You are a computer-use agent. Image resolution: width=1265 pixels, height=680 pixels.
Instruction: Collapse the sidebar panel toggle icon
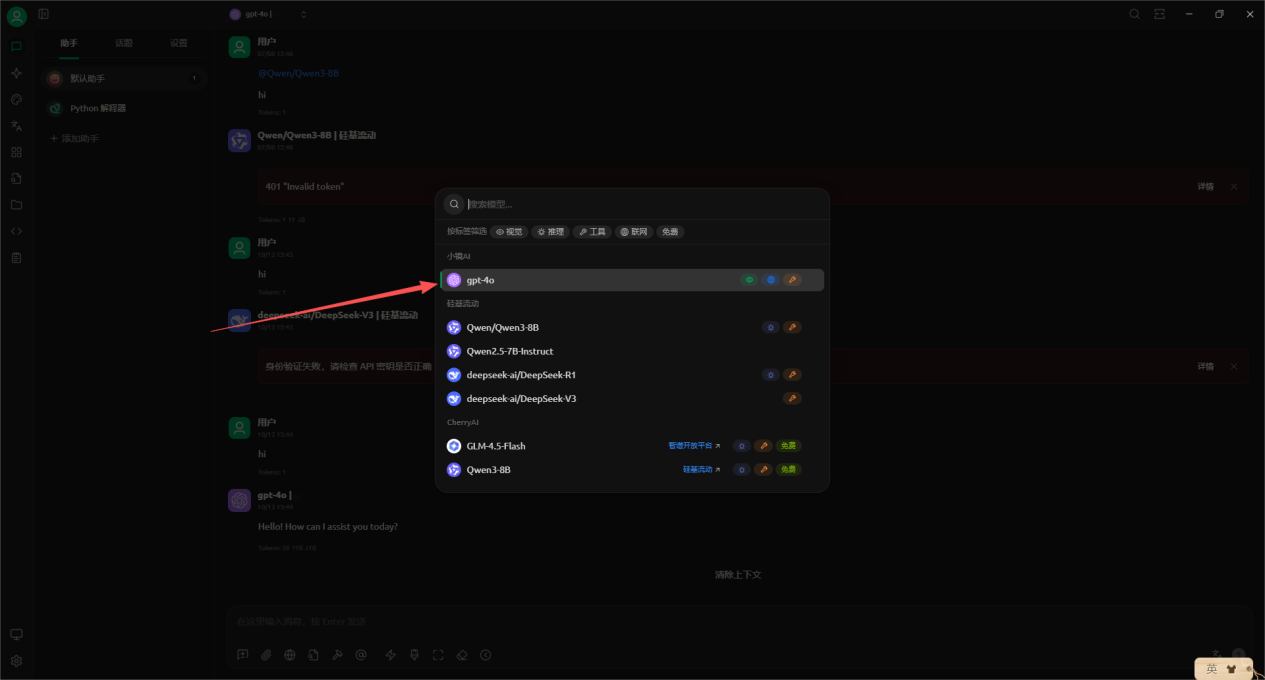tap(44, 14)
